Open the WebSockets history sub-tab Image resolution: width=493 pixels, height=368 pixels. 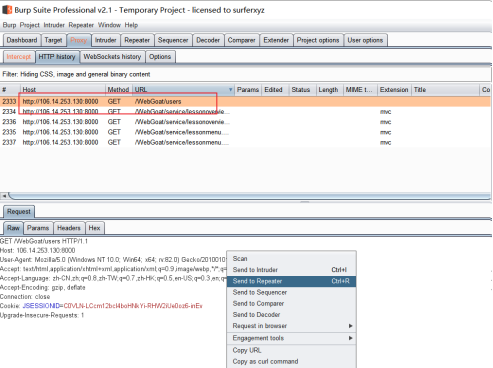point(112,57)
